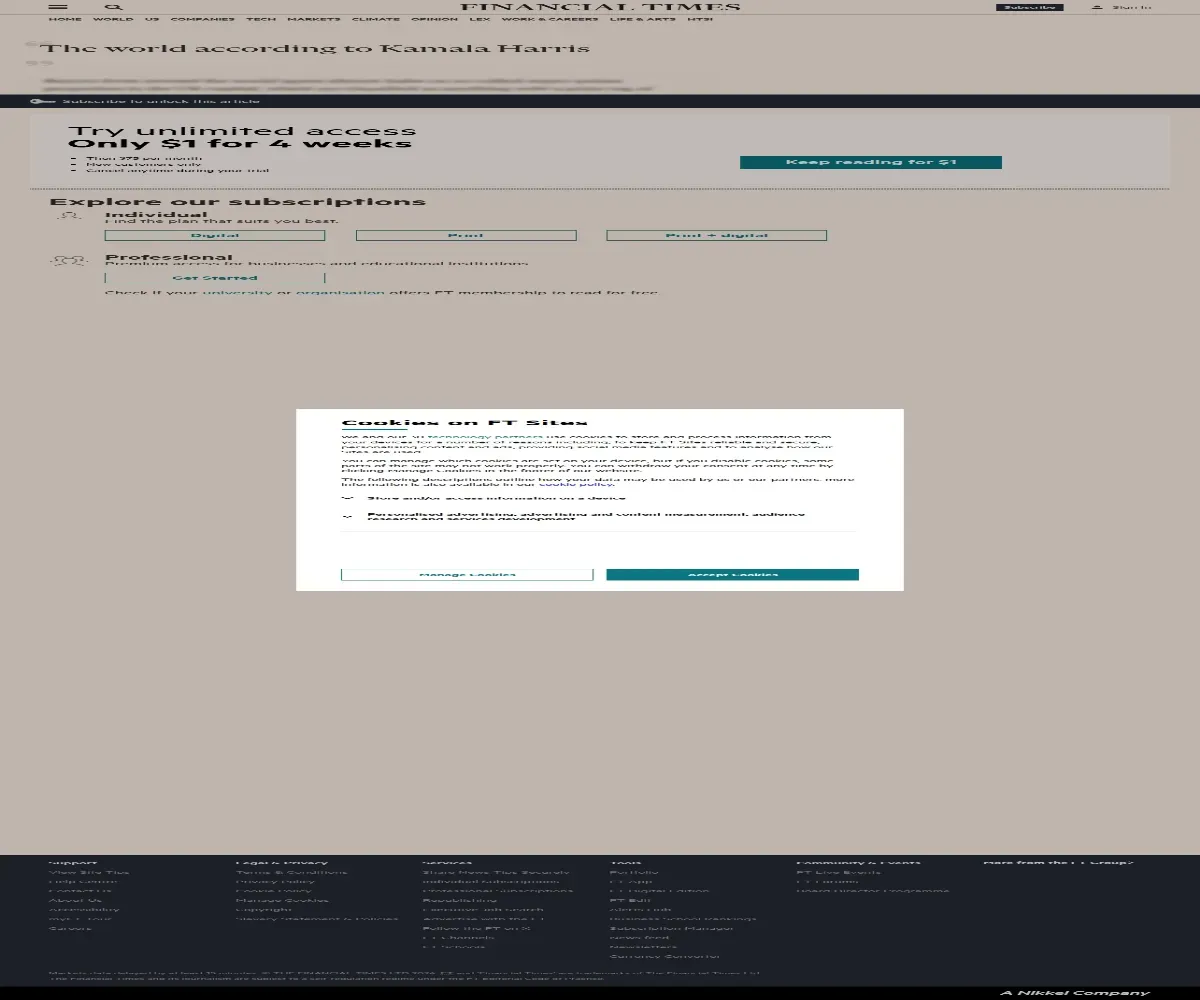Click the Accept Cookies button
This screenshot has width=1200, height=1000.
tap(732, 574)
